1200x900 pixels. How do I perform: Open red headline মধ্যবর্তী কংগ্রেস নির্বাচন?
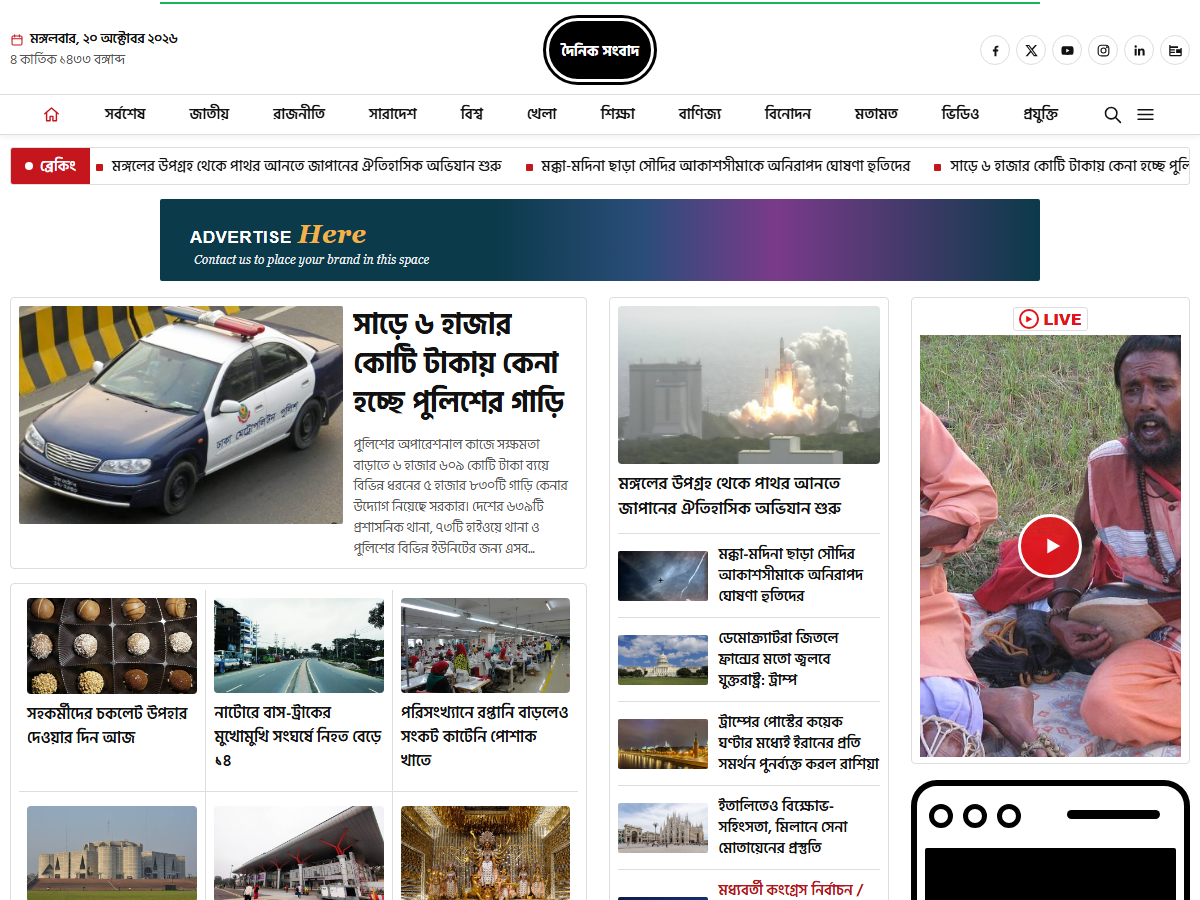click(x=790, y=889)
